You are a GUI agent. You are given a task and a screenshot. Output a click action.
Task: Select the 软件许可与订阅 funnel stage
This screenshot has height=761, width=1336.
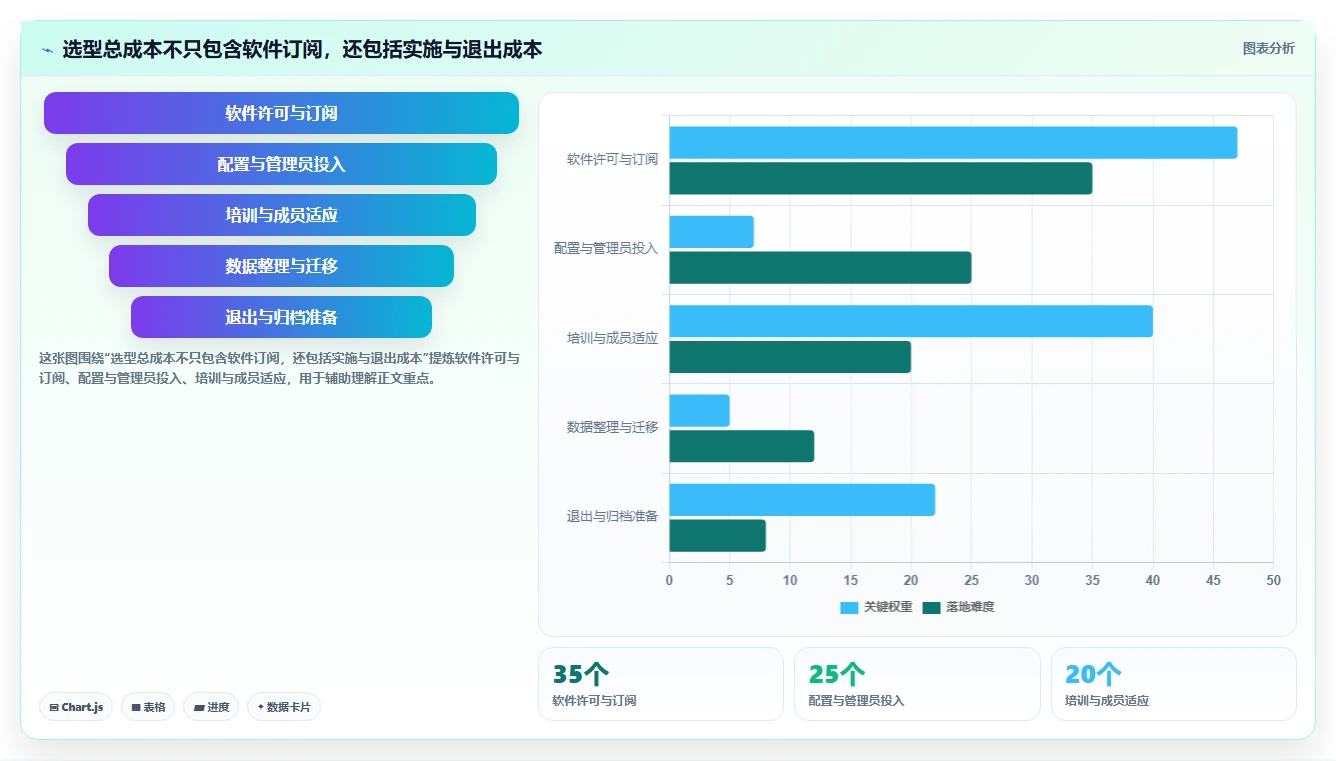pos(281,113)
